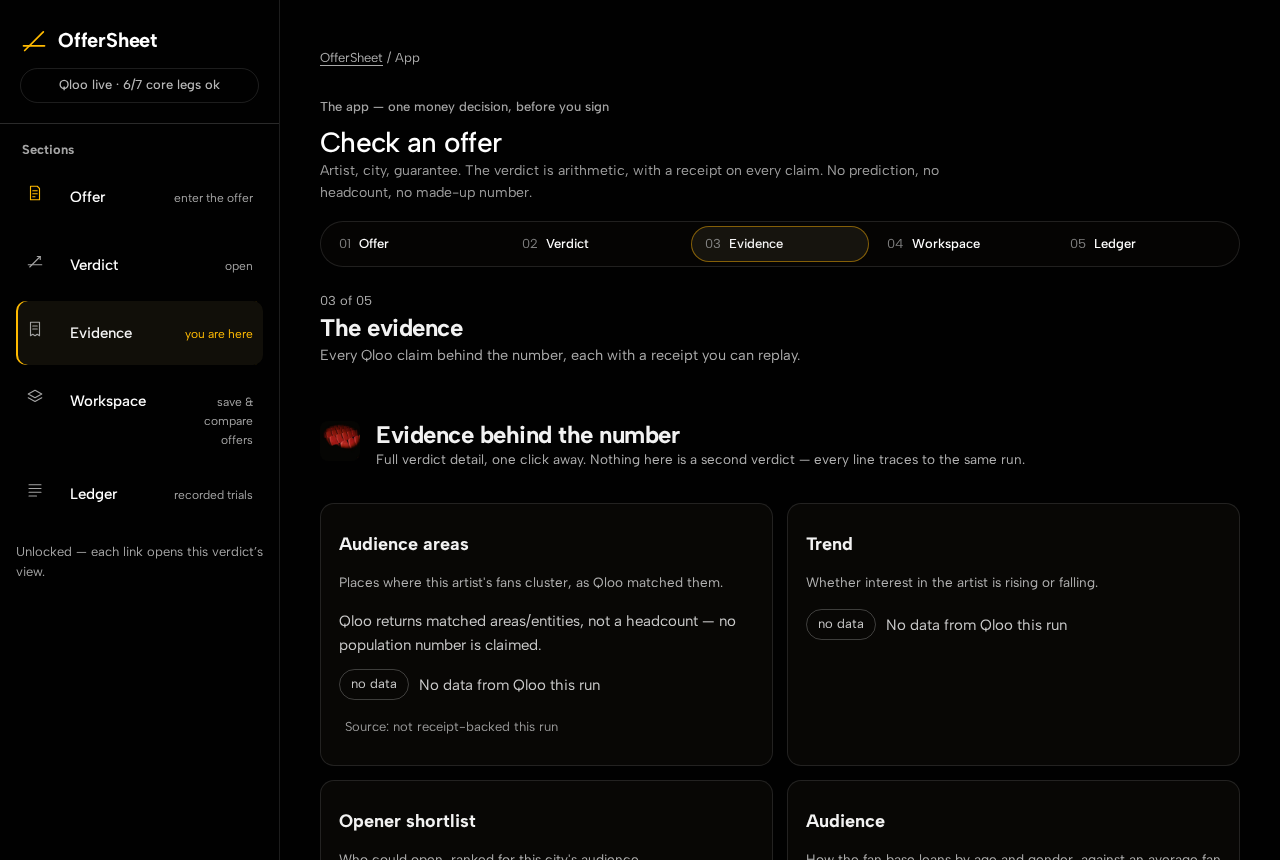Click the 'enter the offer' caption

213,198
